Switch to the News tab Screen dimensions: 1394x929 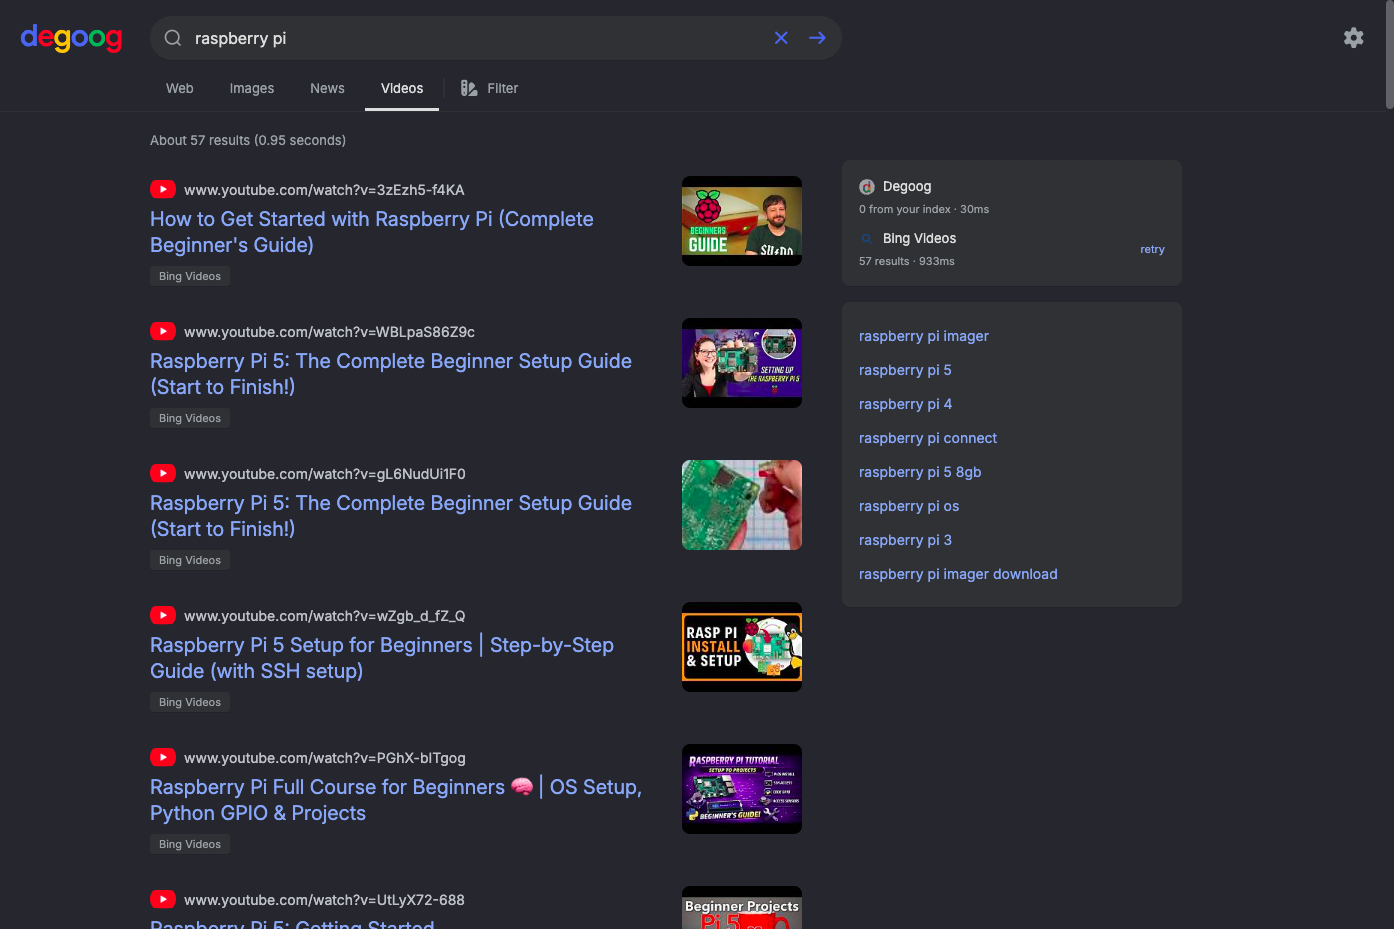click(327, 88)
